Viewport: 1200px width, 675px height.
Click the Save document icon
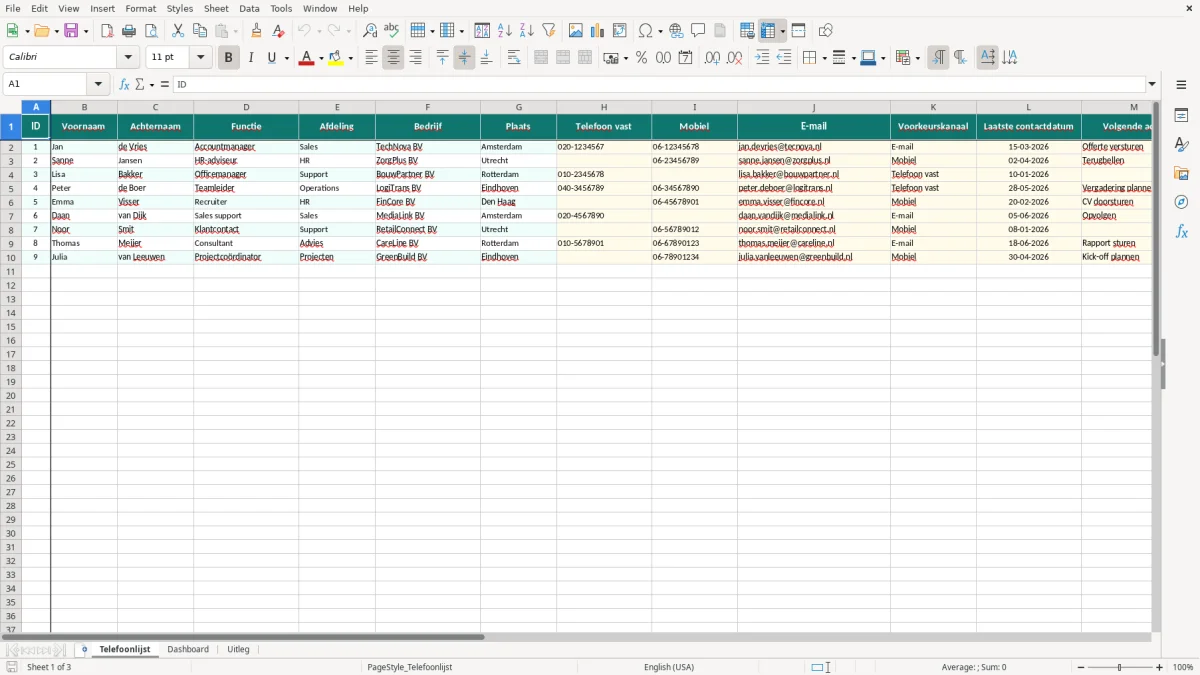click(x=71, y=31)
